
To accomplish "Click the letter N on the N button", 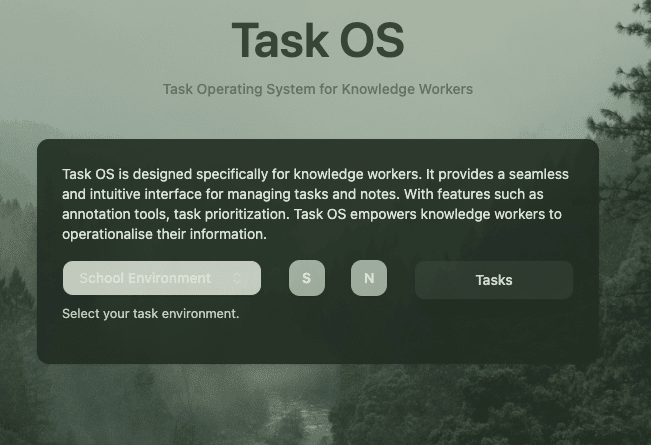I will 369,278.
